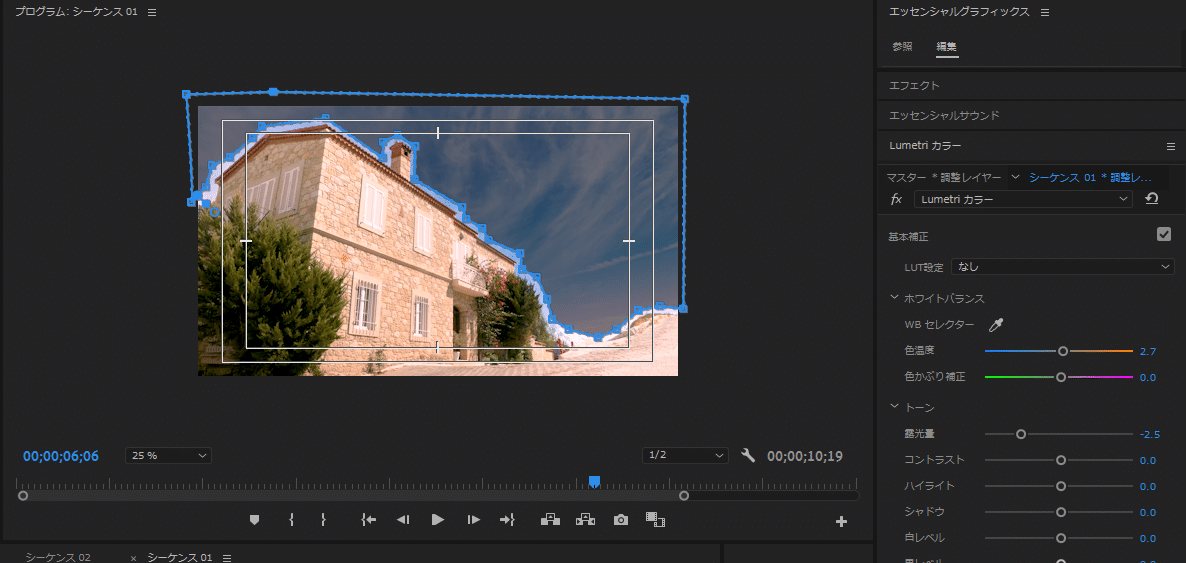The image size is (1186, 563).
Task: Click the シーケンス 01 * 調整レ... link
Action: tap(1090, 177)
